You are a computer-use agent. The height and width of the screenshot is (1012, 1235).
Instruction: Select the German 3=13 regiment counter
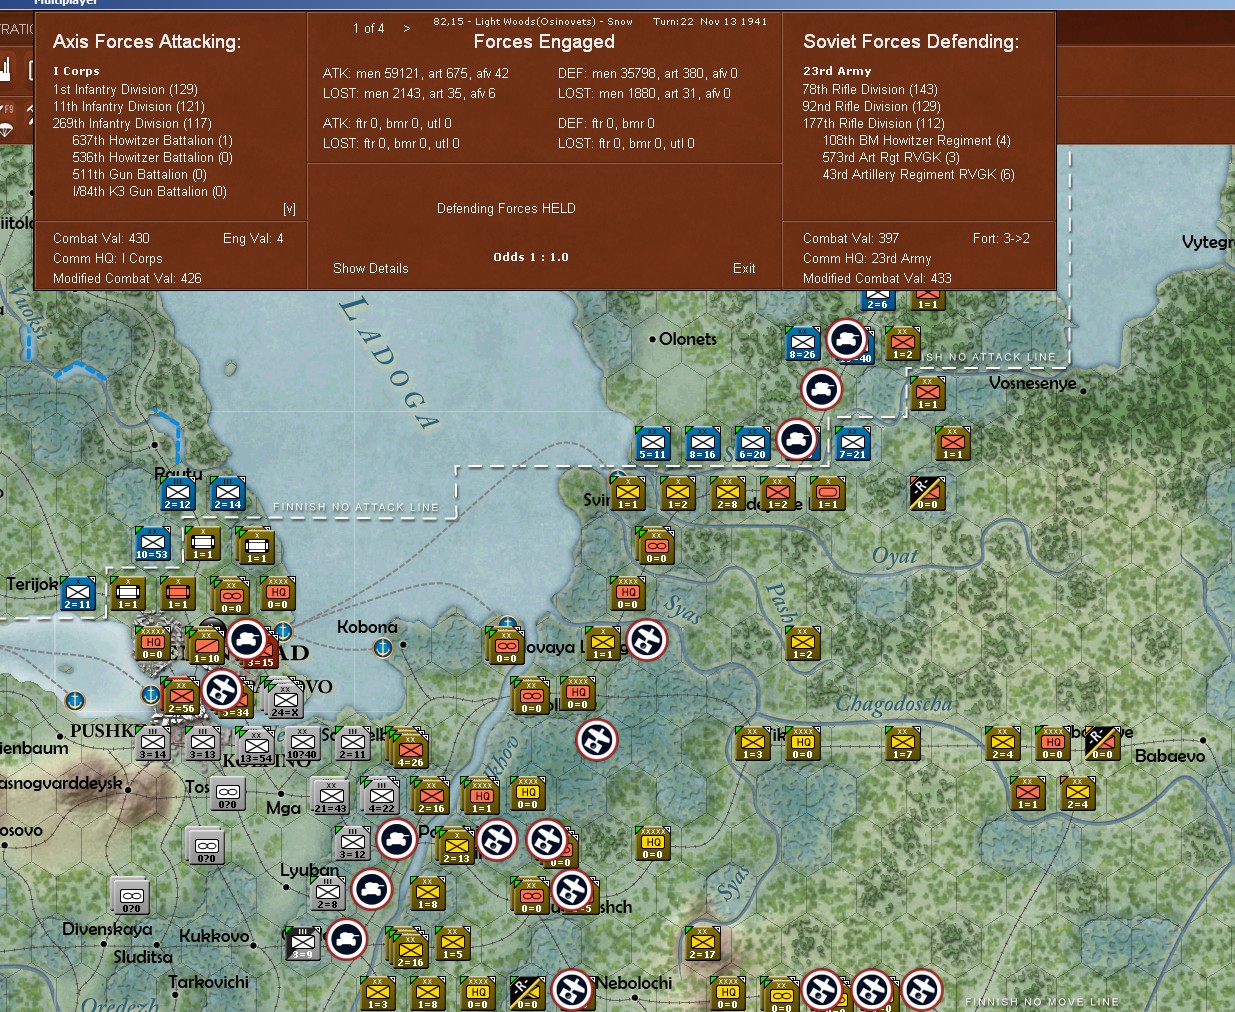(203, 744)
